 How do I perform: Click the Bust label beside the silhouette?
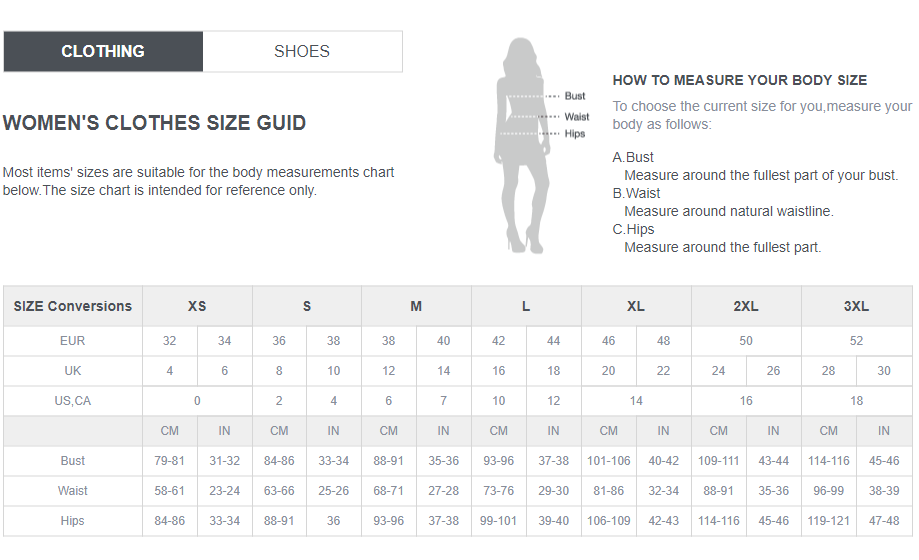[574, 96]
